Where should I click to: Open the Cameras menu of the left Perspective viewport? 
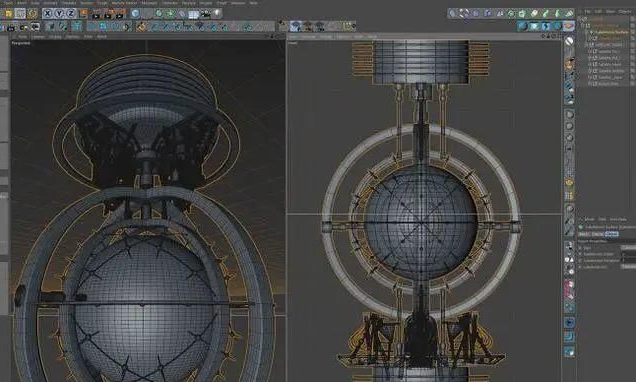pyautogui.click(x=39, y=36)
